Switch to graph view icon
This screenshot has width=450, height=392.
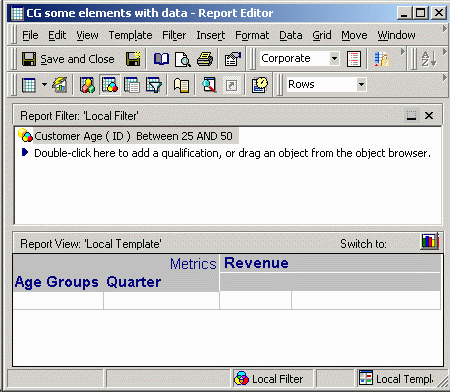430,241
